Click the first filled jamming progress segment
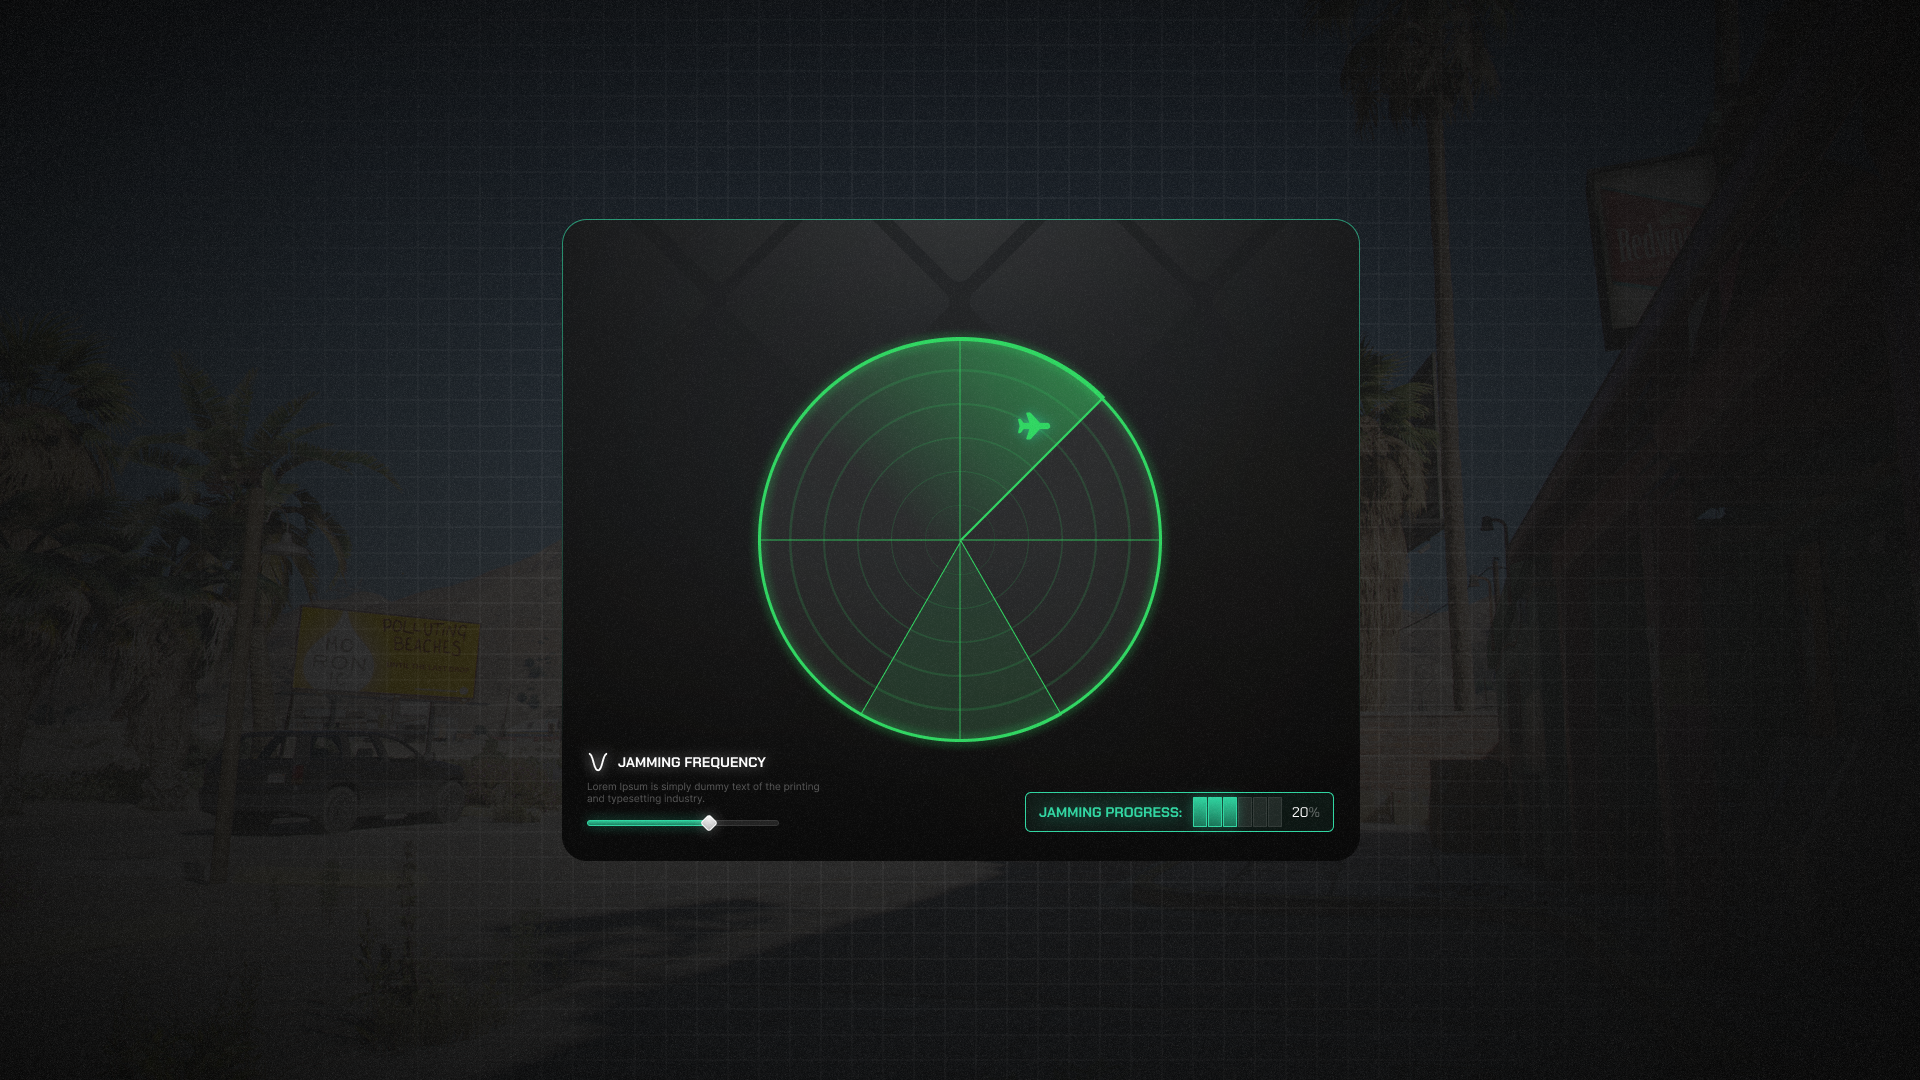Image resolution: width=1920 pixels, height=1080 pixels. pos(1200,812)
